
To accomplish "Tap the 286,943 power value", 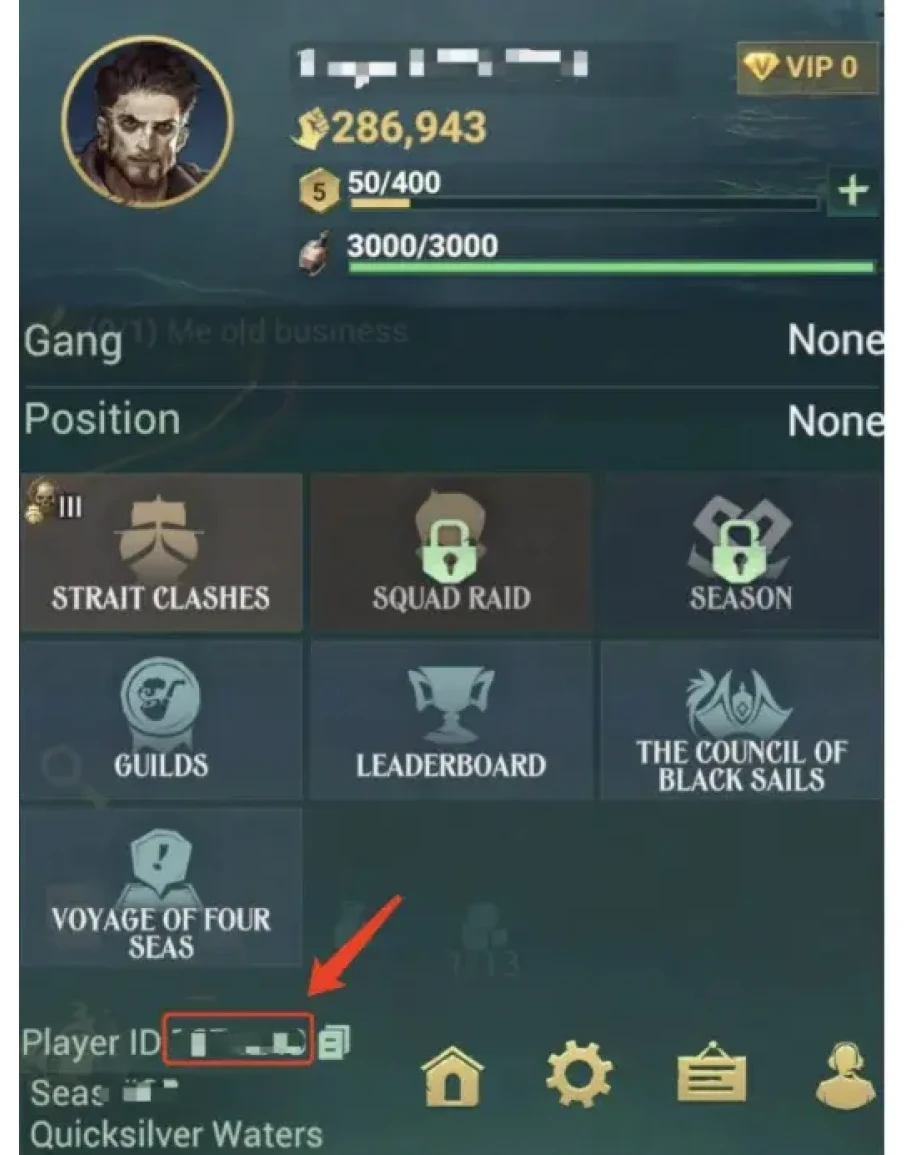I will 408,128.
